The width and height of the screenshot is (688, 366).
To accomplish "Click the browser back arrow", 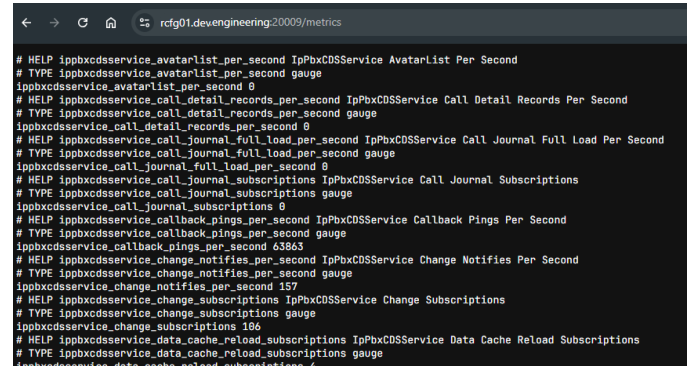I will point(26,23).
